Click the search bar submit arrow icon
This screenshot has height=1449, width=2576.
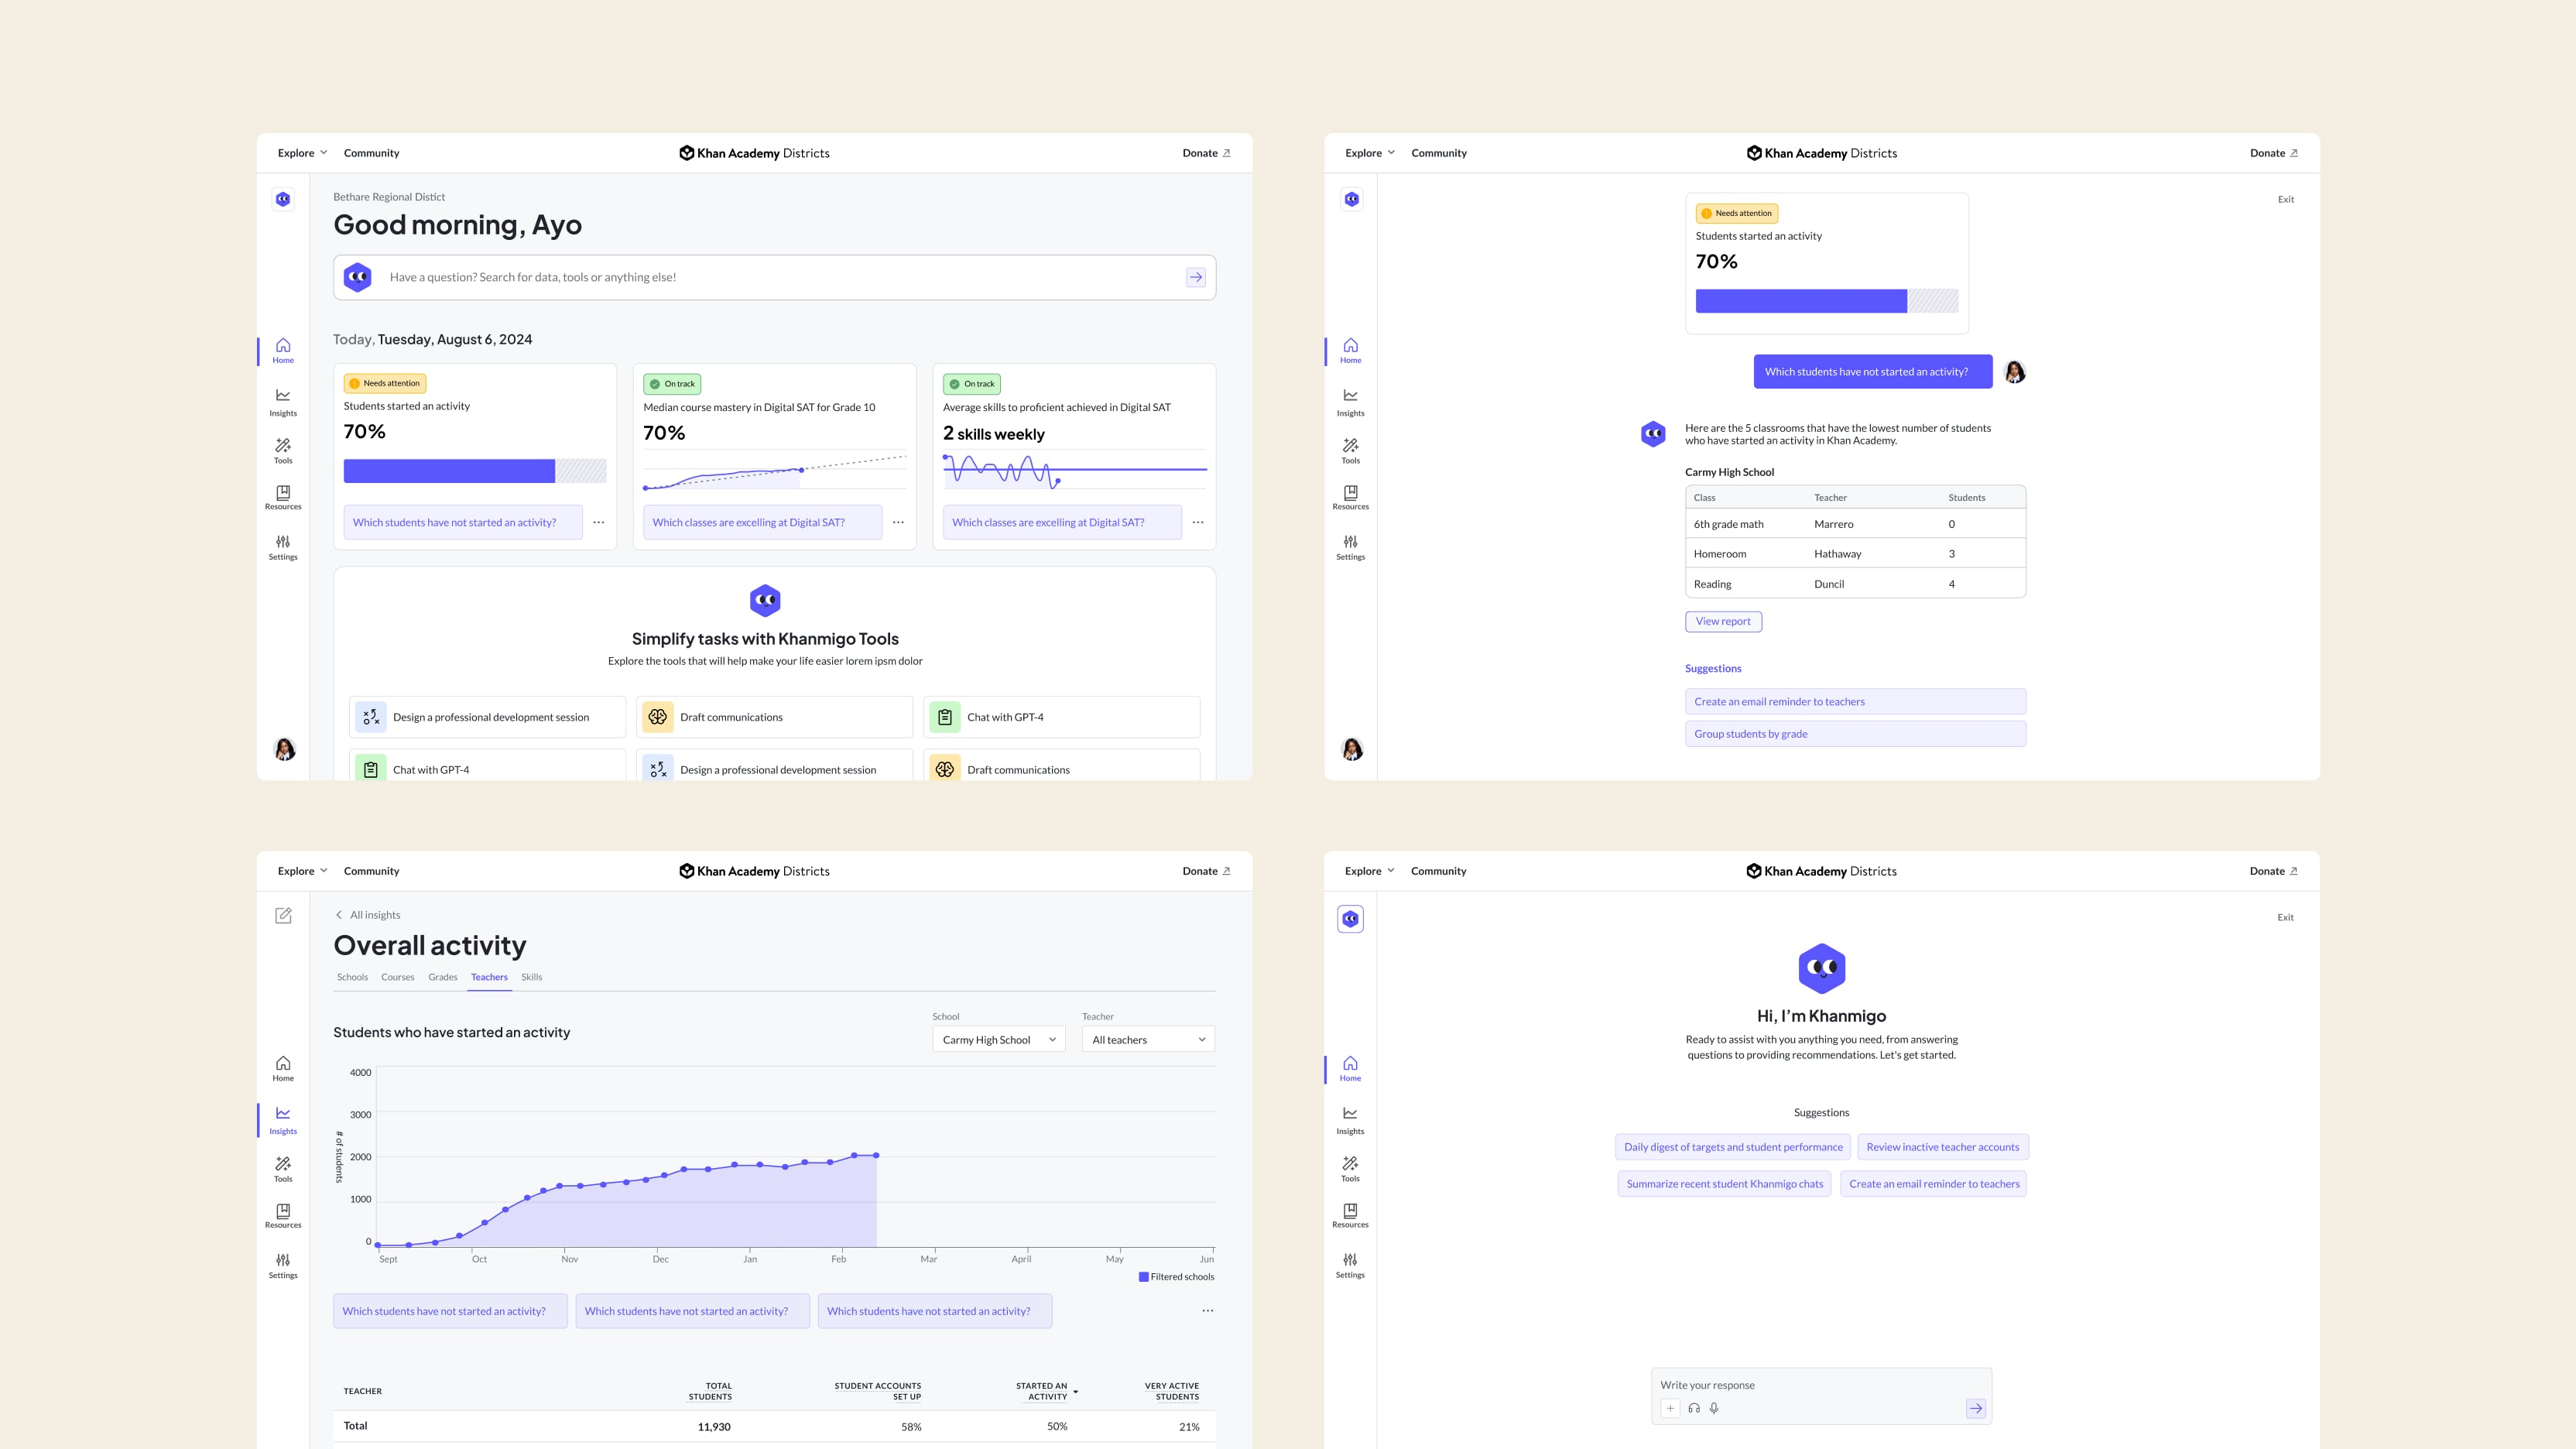click(x=1196, y=278)
